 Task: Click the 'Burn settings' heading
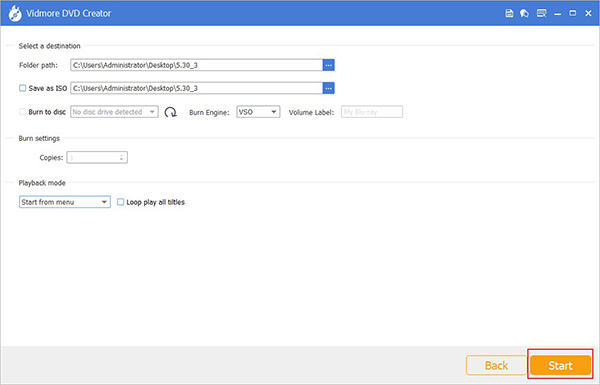click(x=39, y=139)
